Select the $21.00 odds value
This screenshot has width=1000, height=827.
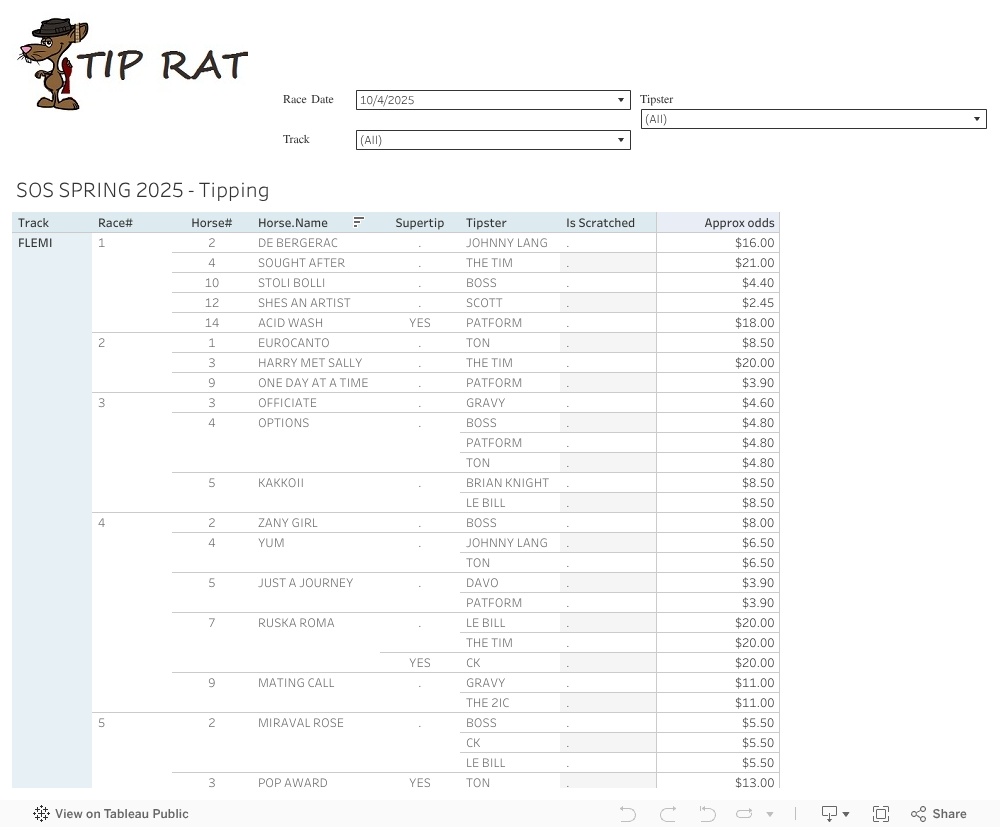pos(754,263)
